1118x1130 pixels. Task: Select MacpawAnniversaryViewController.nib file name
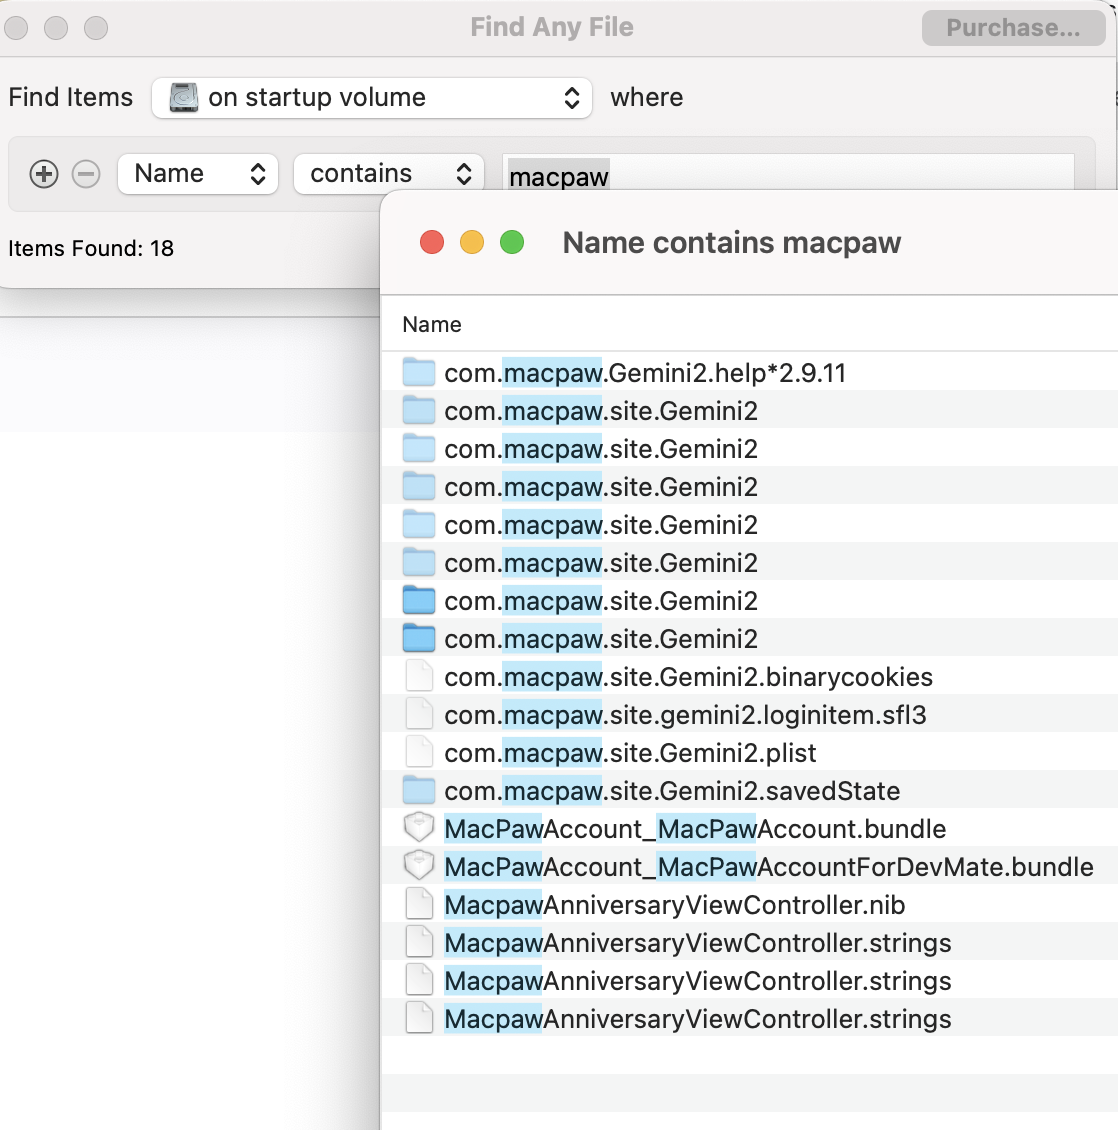pyautogui.click(x=675, y=904)
